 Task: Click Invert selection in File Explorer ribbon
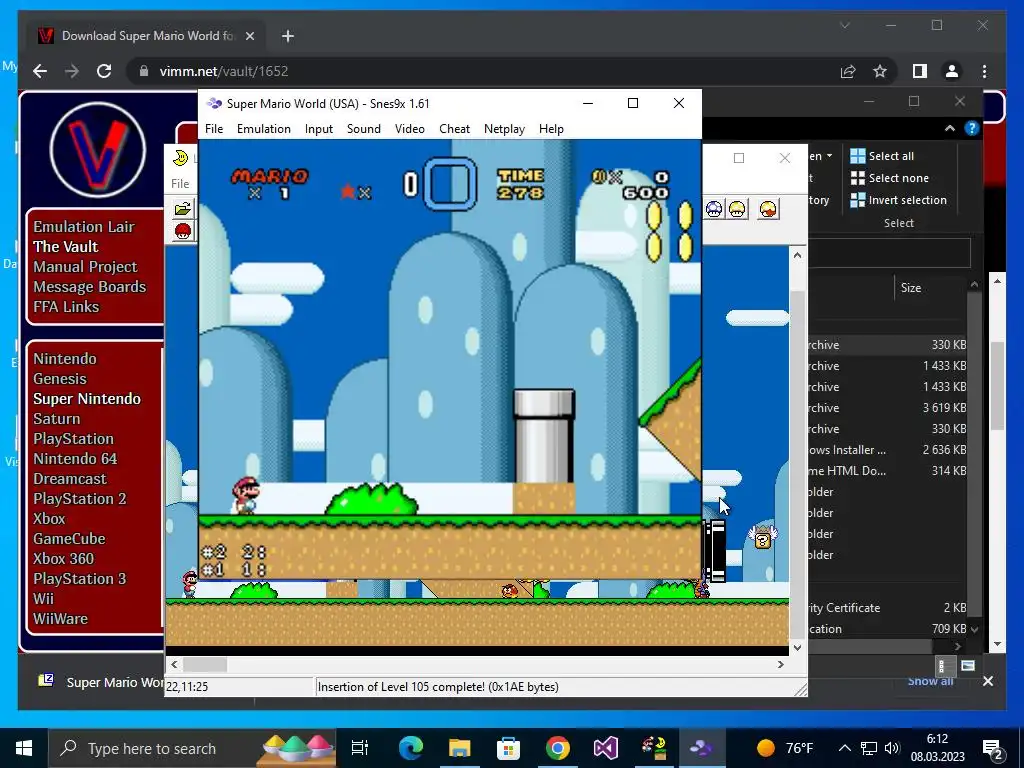[899, 200]
